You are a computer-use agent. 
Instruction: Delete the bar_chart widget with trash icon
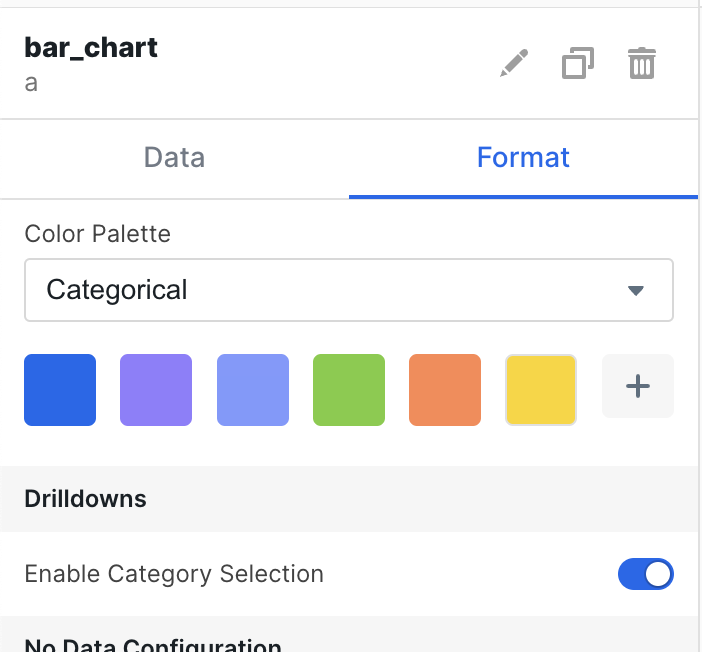[x=641, y=64]
